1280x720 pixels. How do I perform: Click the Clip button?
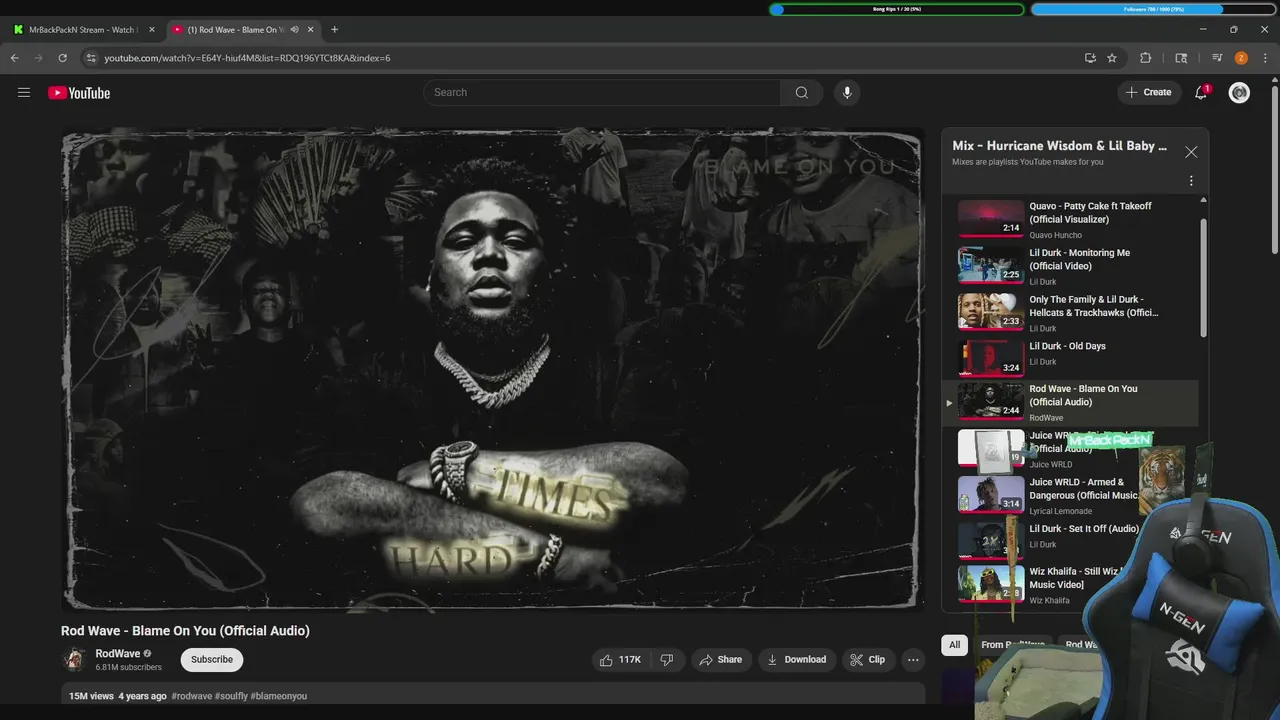pos(867,660)
